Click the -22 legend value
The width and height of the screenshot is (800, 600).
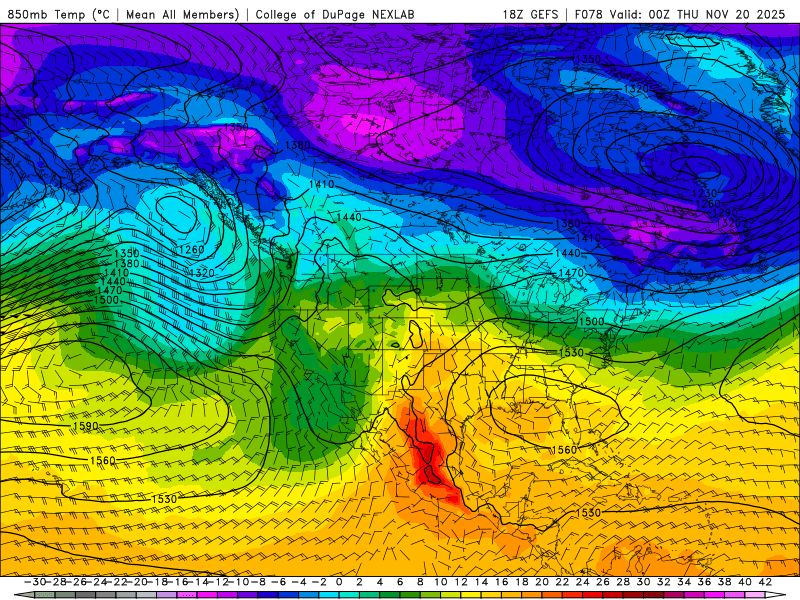pos(117,582)
